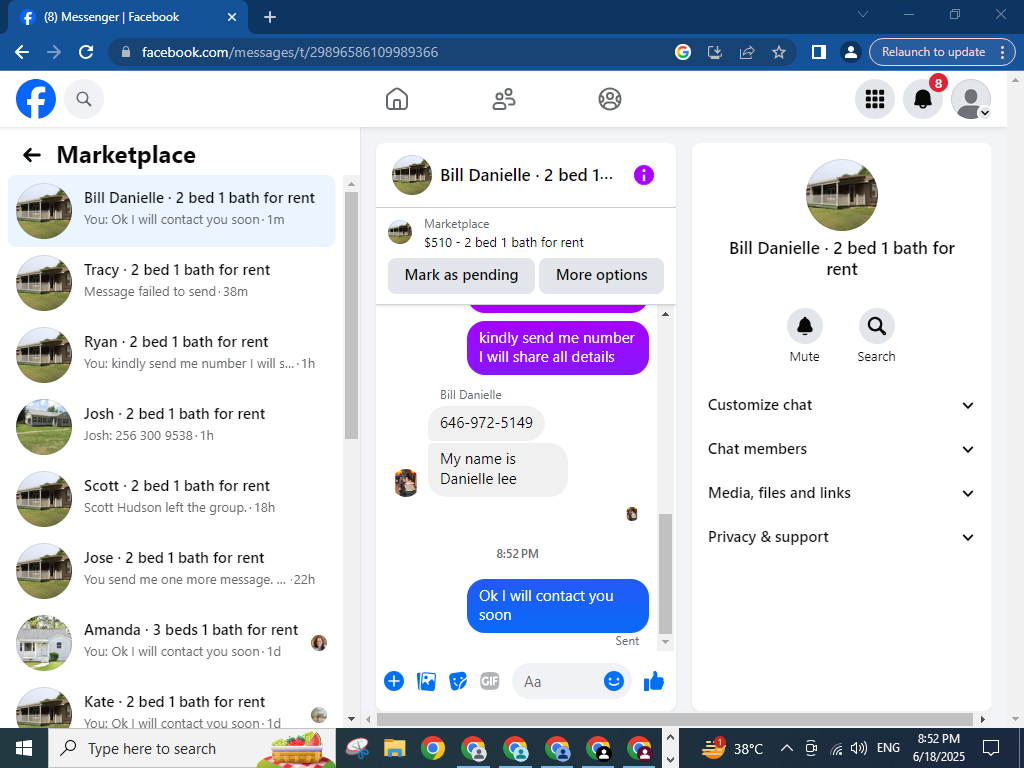Viewport: 1024px width, 768px height.
Task: Click conversation list scroll down arrow
Action: pos(351,719)
